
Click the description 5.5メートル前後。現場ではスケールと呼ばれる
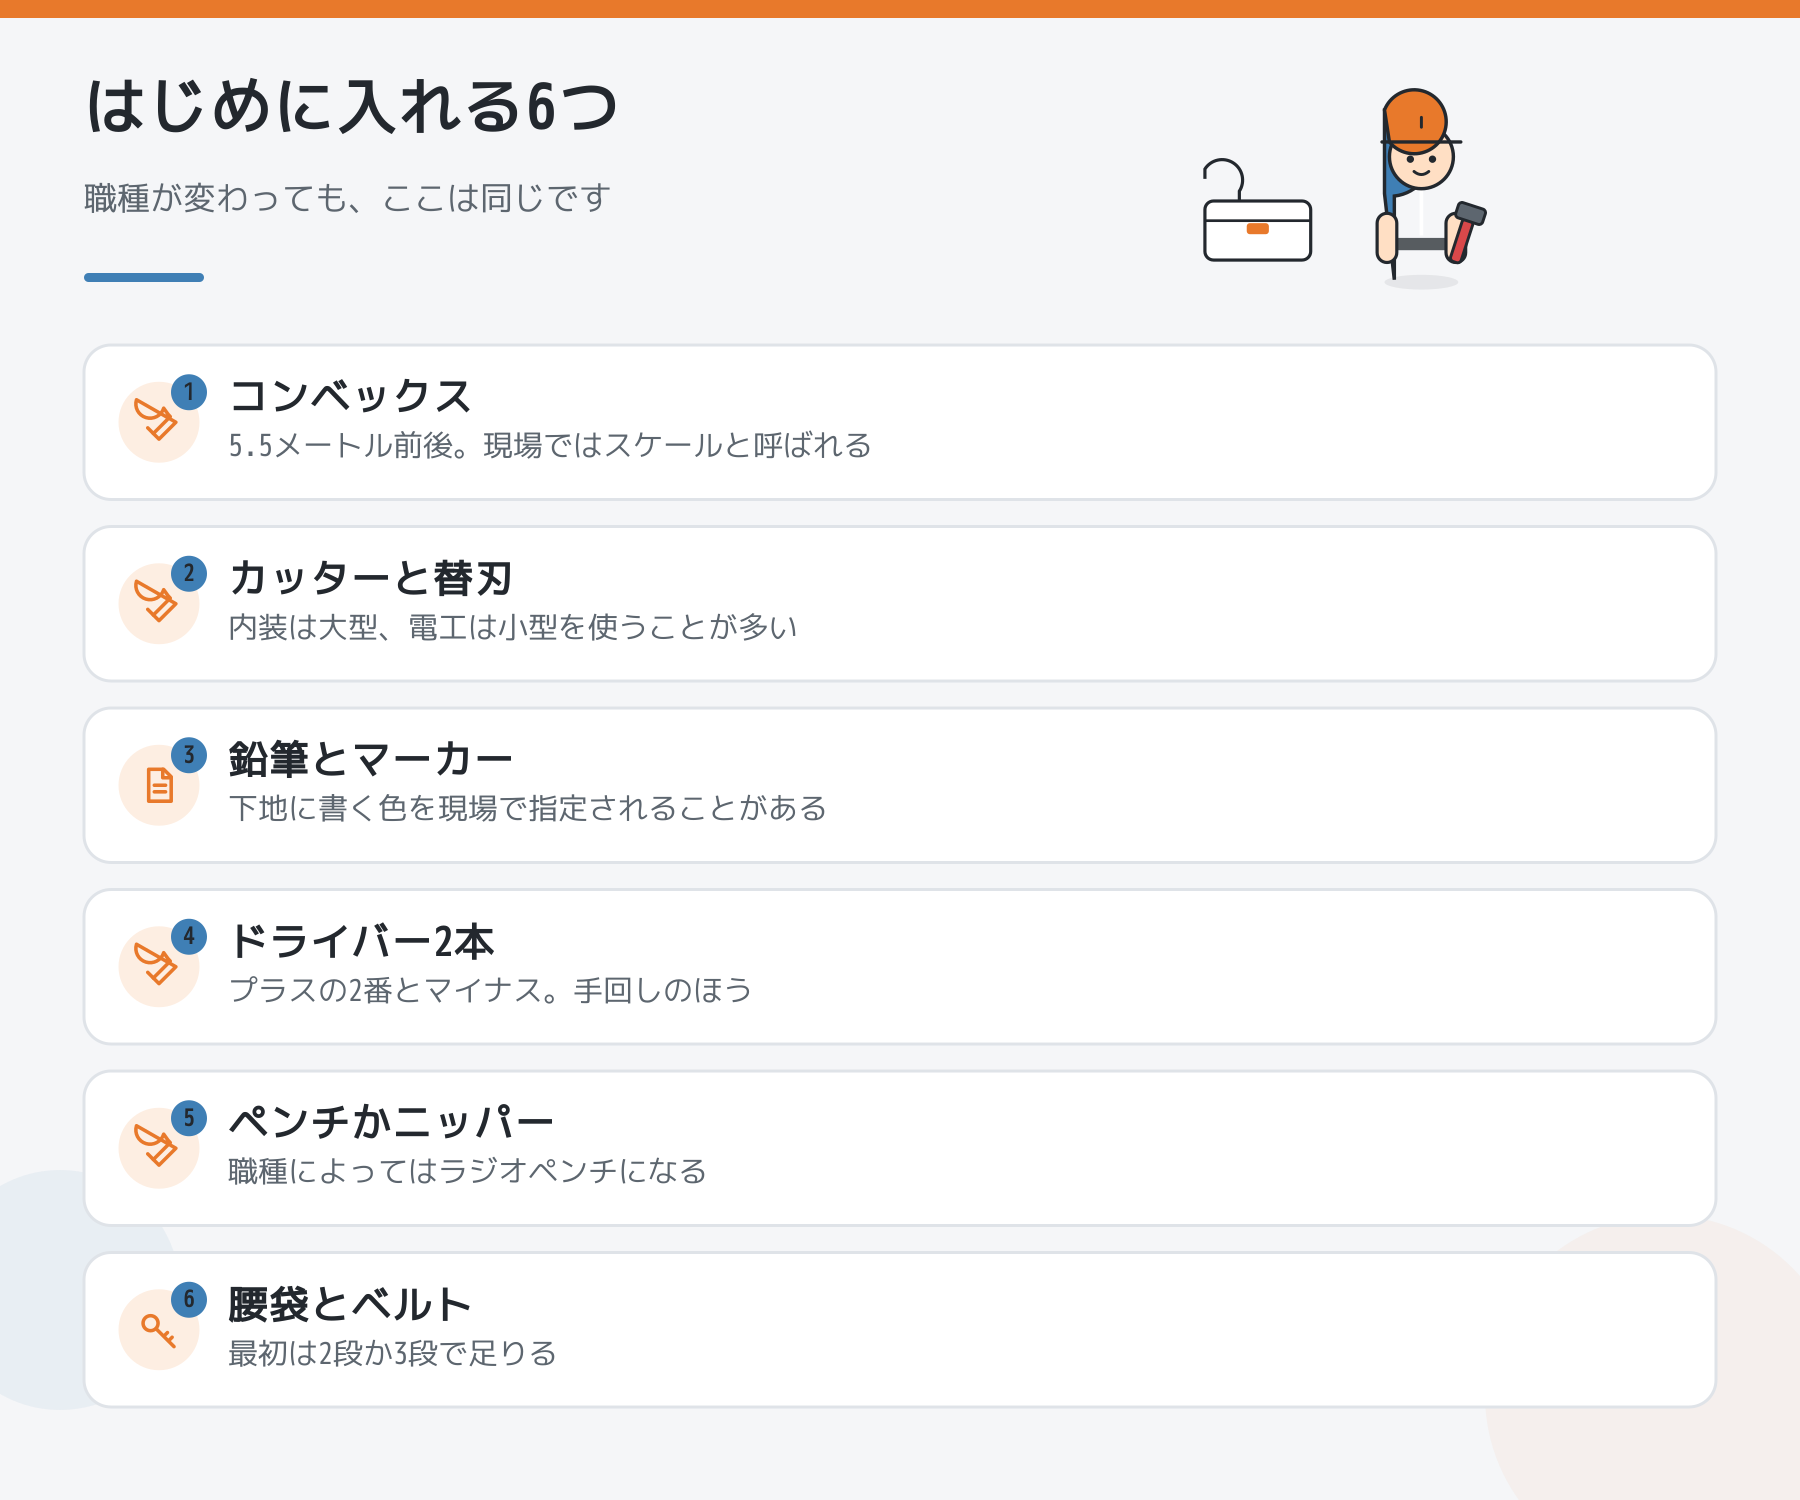(550, 445)
